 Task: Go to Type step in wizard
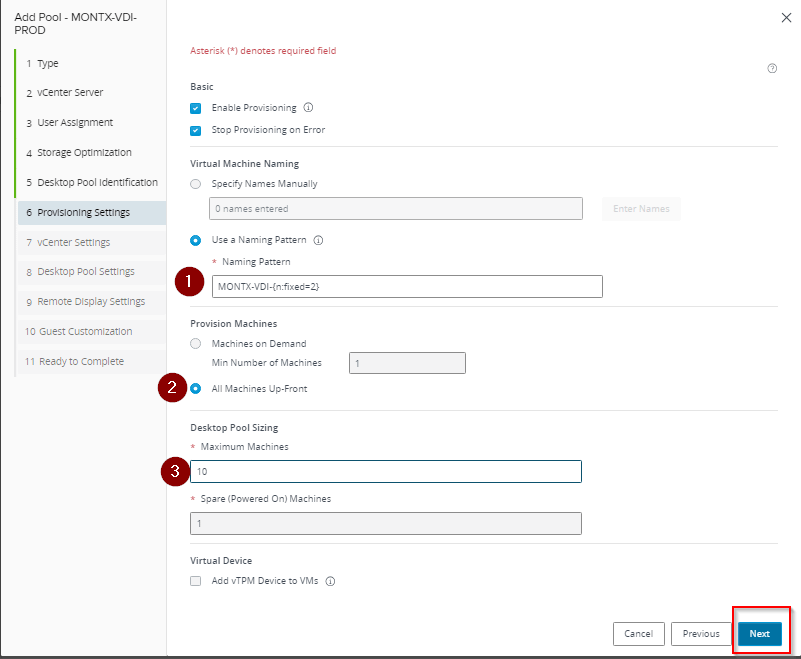point(48,63)
